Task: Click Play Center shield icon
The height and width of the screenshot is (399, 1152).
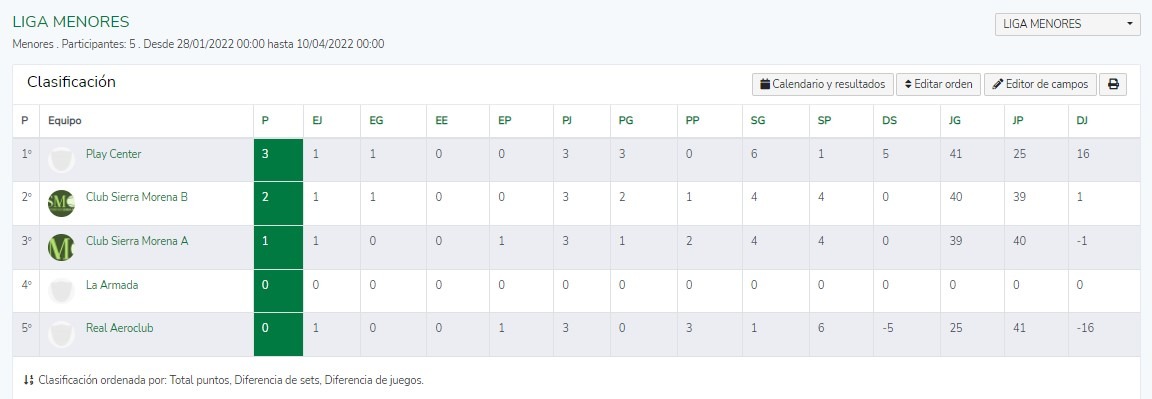Action: click(61, 159)
